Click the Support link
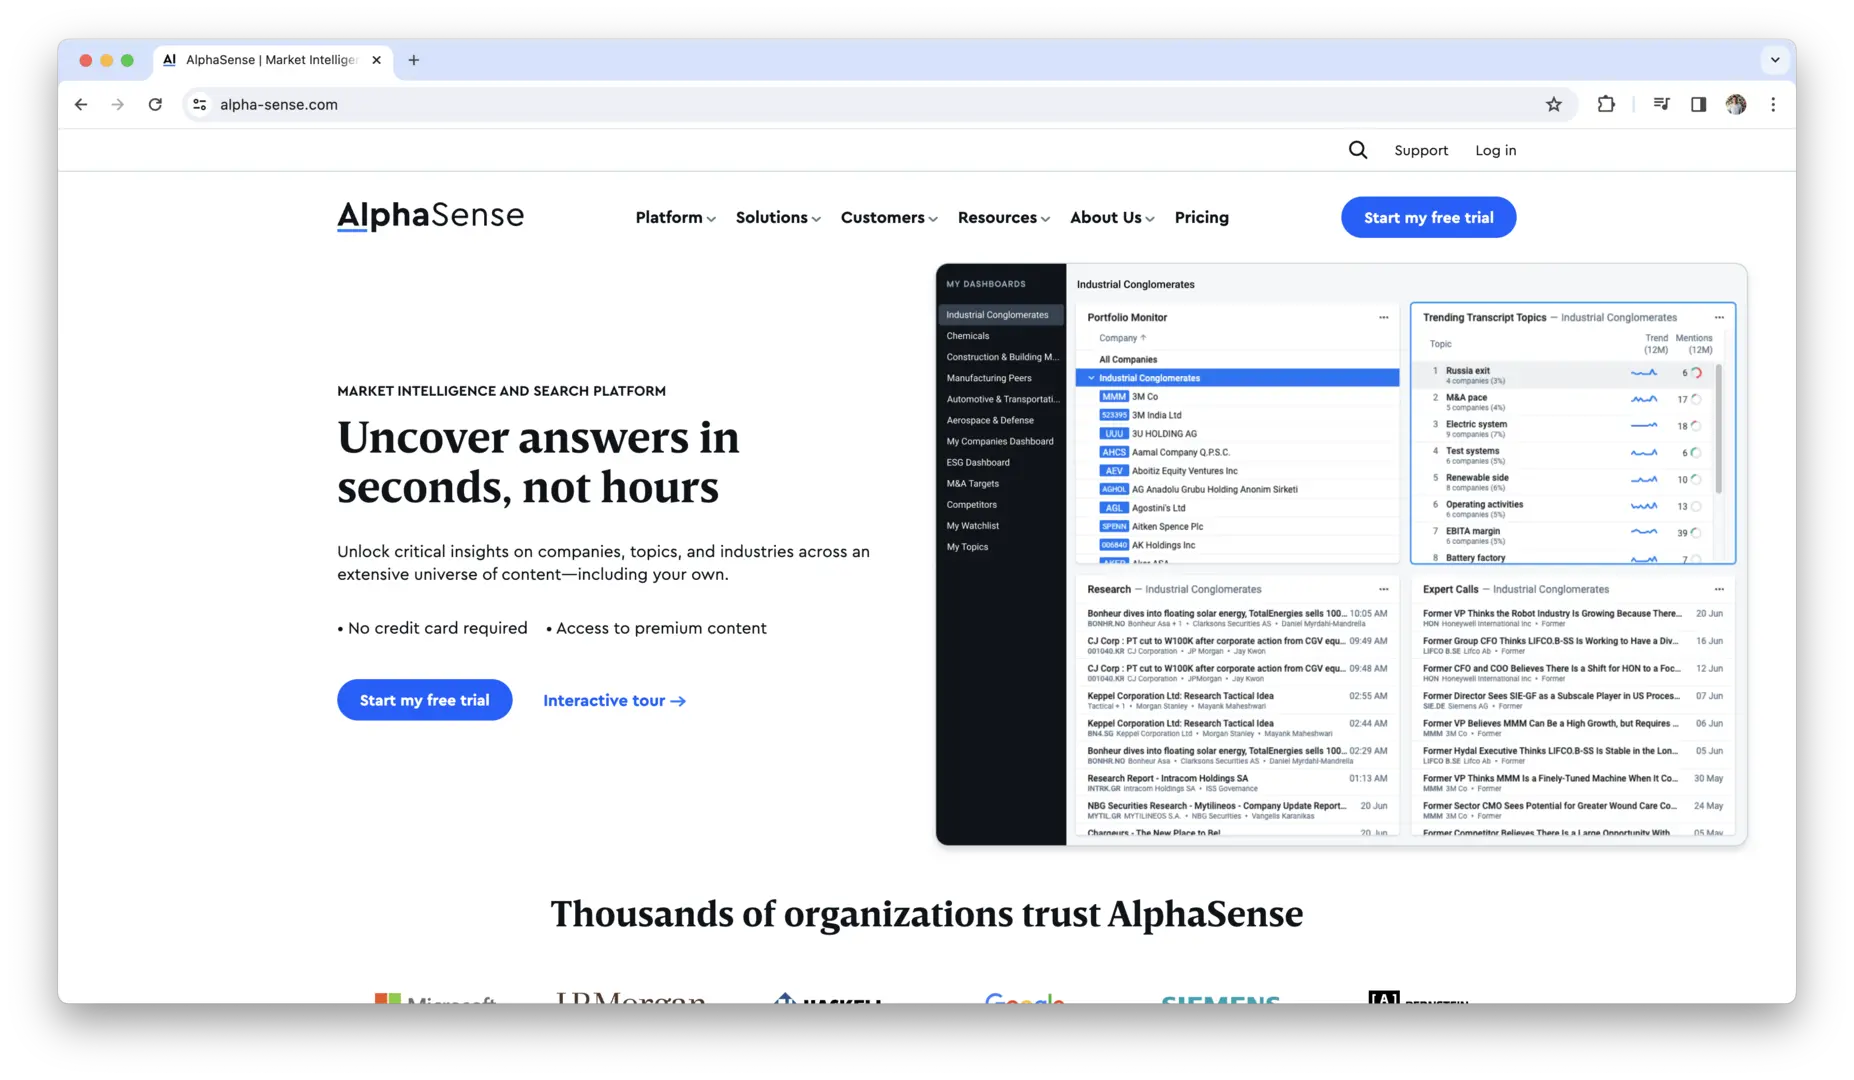The height and width of the screenshot is (1080, 1854). [1421, 150]
